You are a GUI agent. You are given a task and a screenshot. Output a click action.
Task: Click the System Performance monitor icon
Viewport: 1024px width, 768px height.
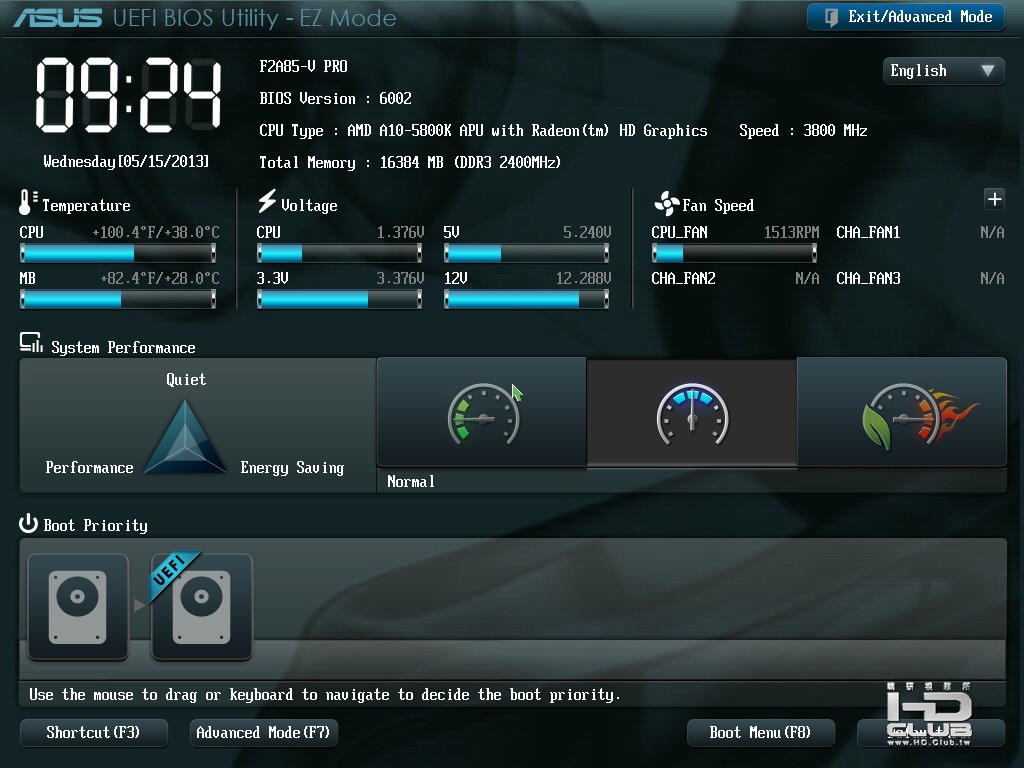[x=31, y=343]
